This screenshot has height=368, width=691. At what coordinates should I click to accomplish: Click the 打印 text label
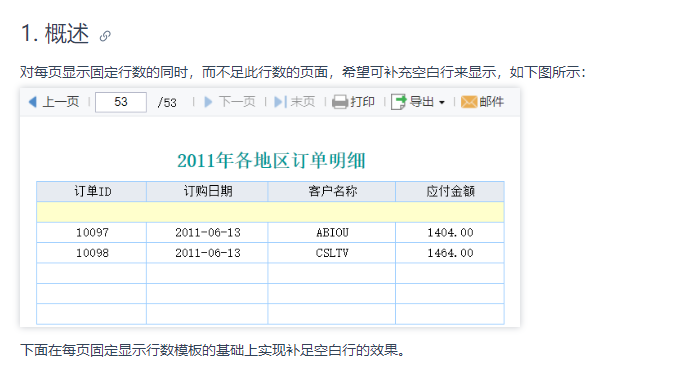[362, 102]
